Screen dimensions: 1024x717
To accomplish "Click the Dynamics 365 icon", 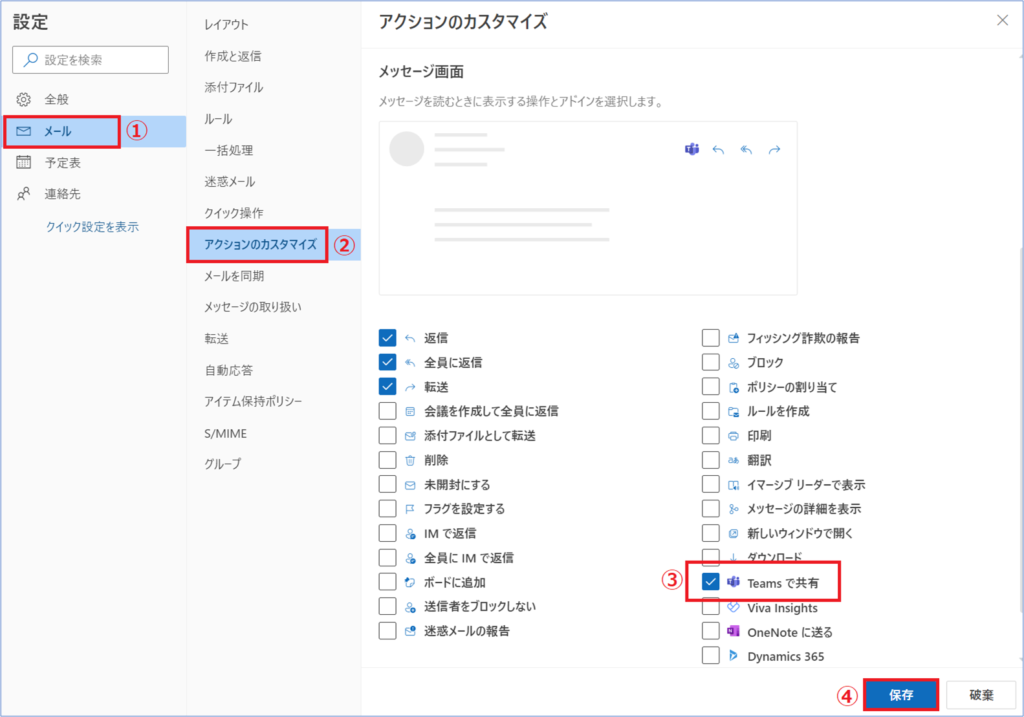I will [733, 656].
